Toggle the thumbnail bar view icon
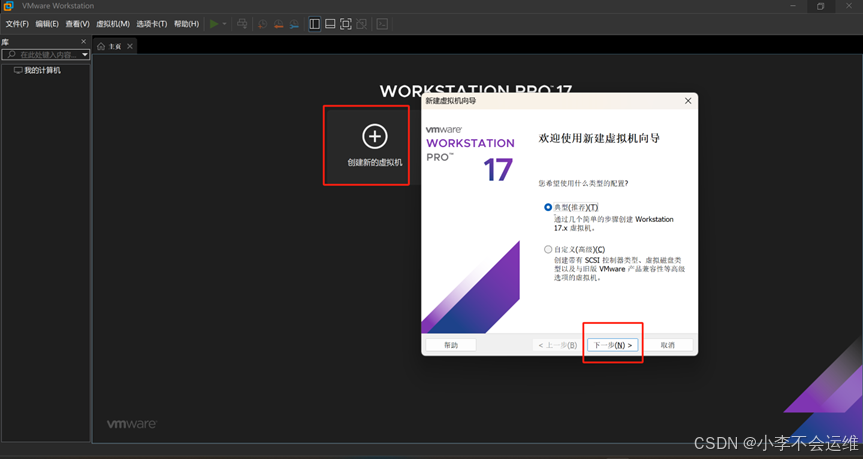Viewport: 863px width, 459px height. pyautogui.click(x=330, y=24)
